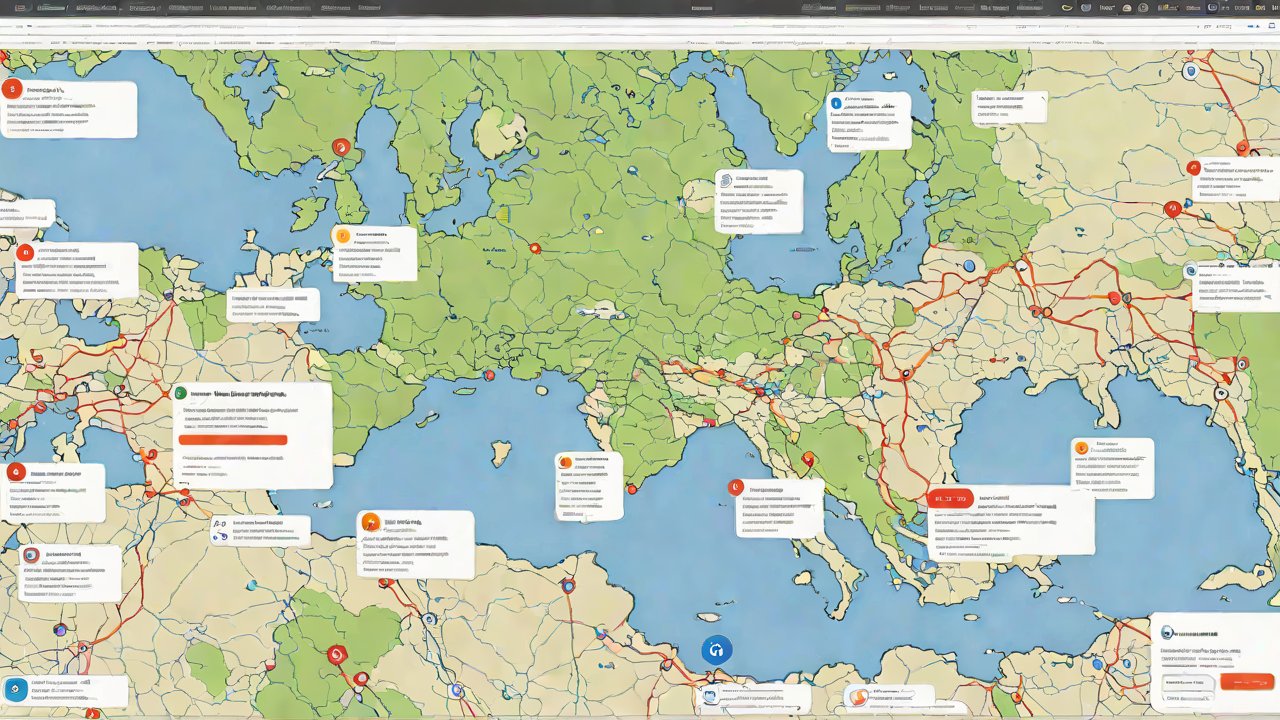Click the red marker on the upper-right road junction
The image size is (1280, 720).
1172,209
